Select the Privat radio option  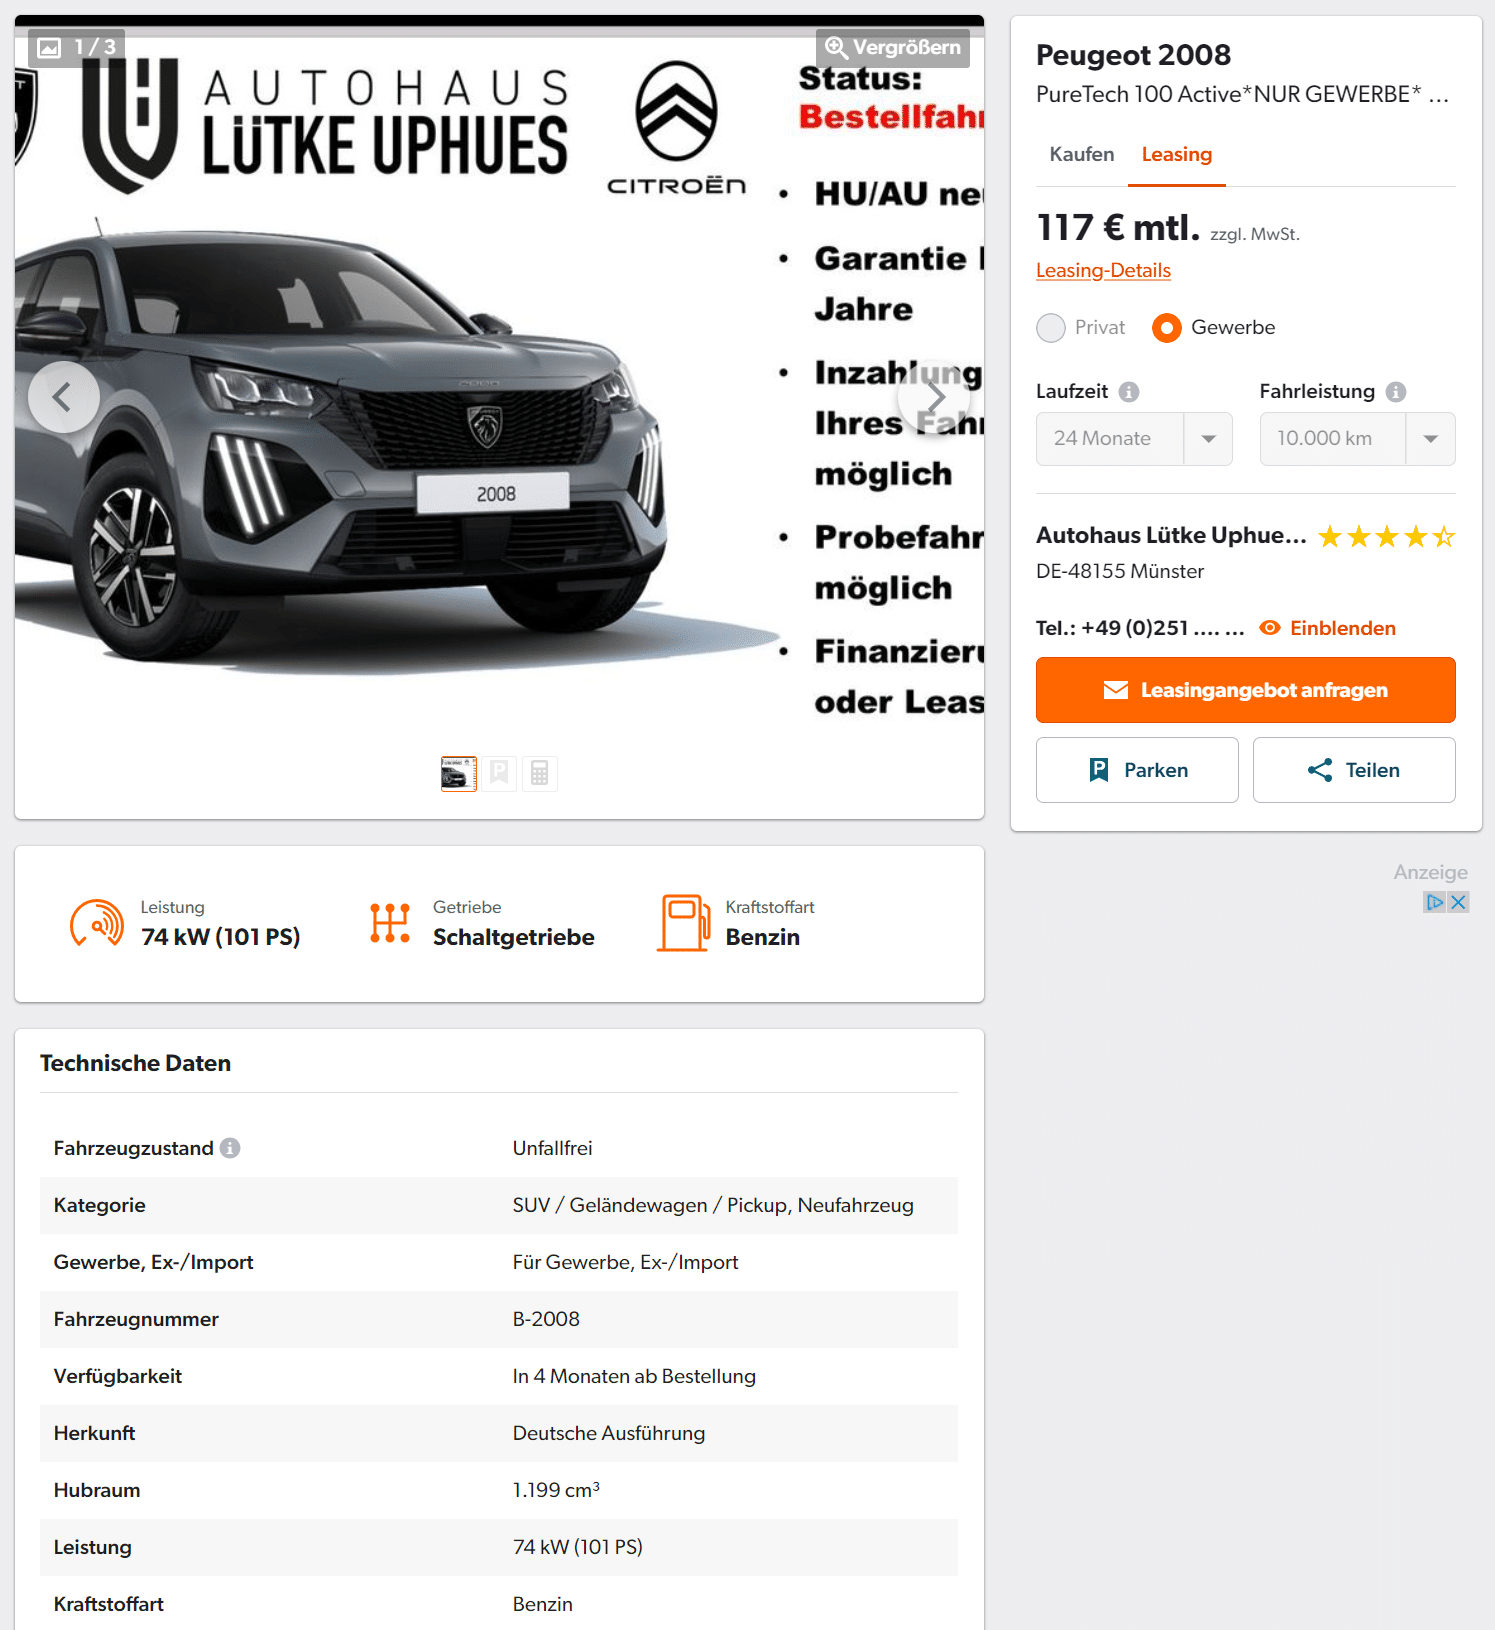pos(1051,328)
